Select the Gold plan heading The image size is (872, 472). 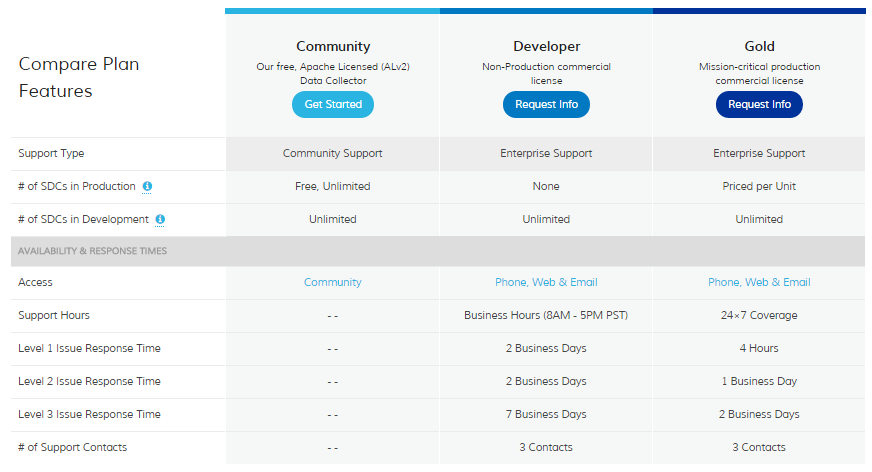tap(759, 46)
